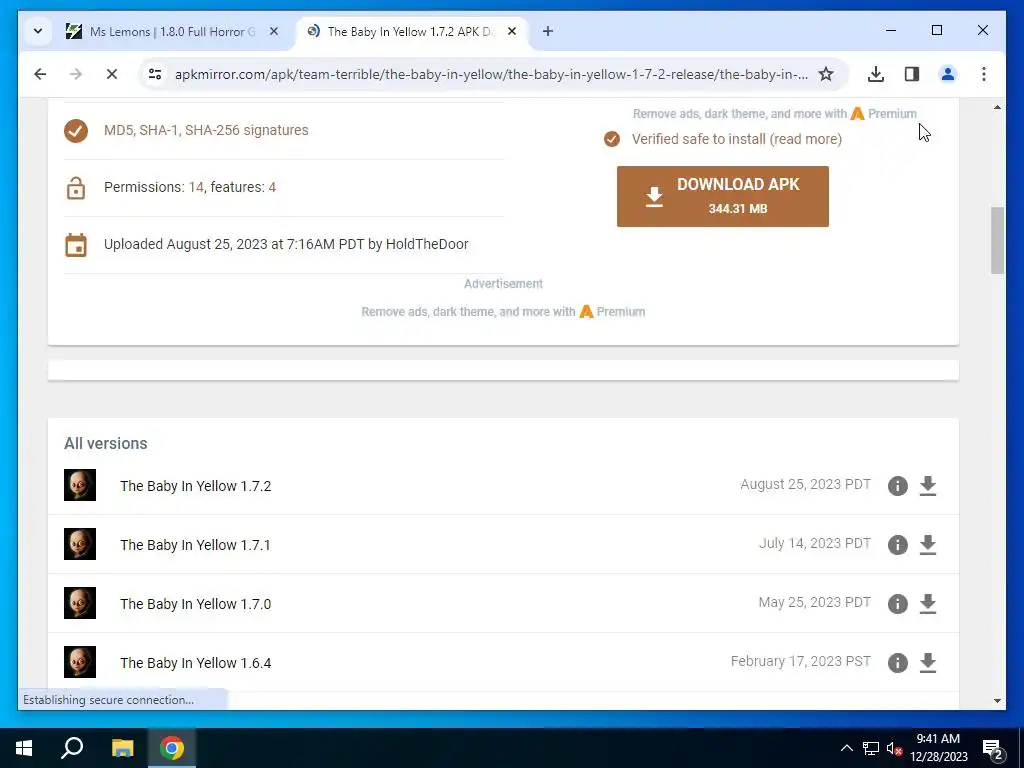
Task: Click the 1.7.0 version thumbnail
Action: point(80,603)
